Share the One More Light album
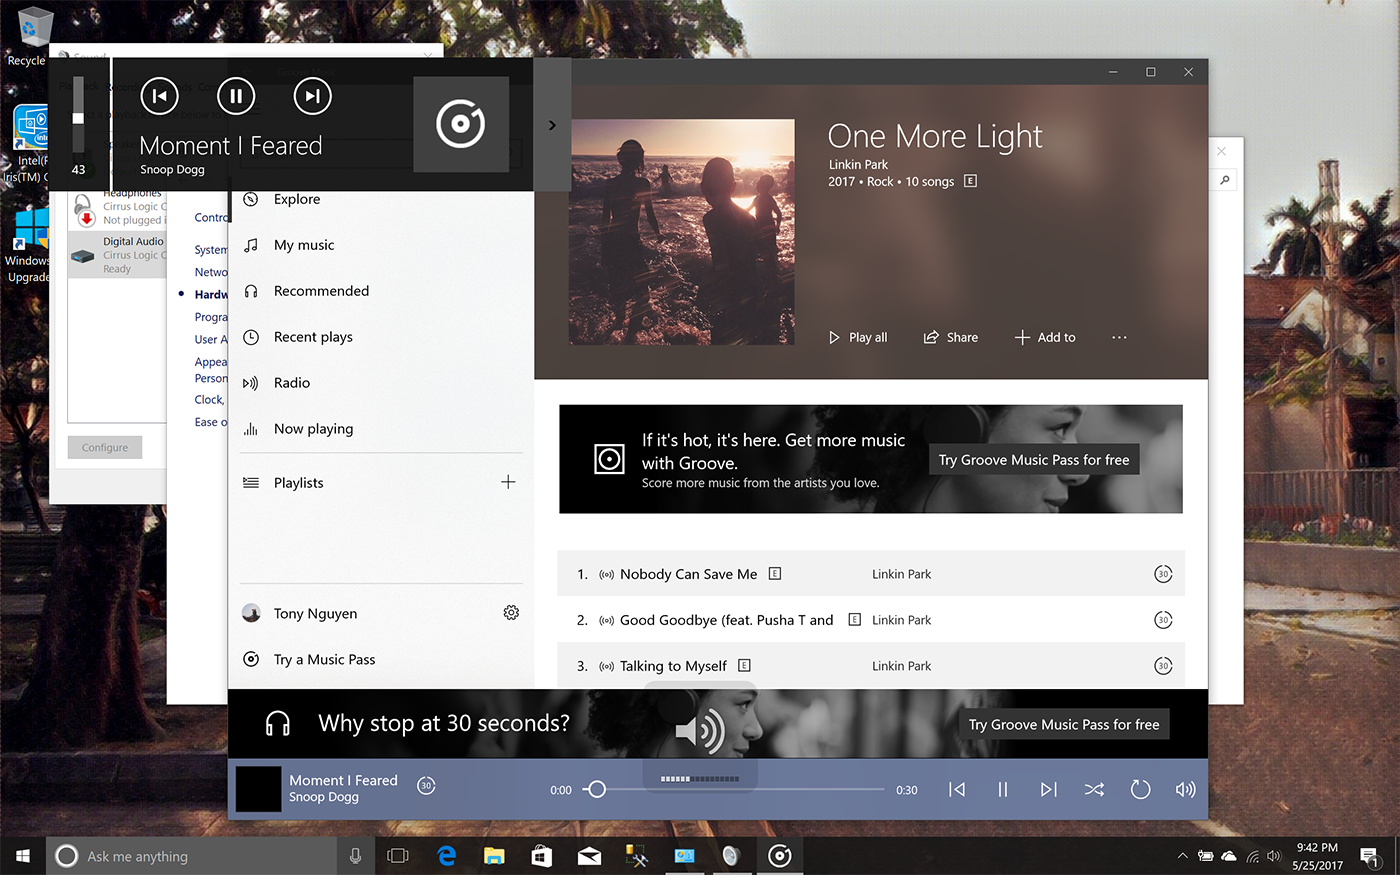The height and width of the screenshot is (875, 1400). pyautogui.click(x=950, y=338)
